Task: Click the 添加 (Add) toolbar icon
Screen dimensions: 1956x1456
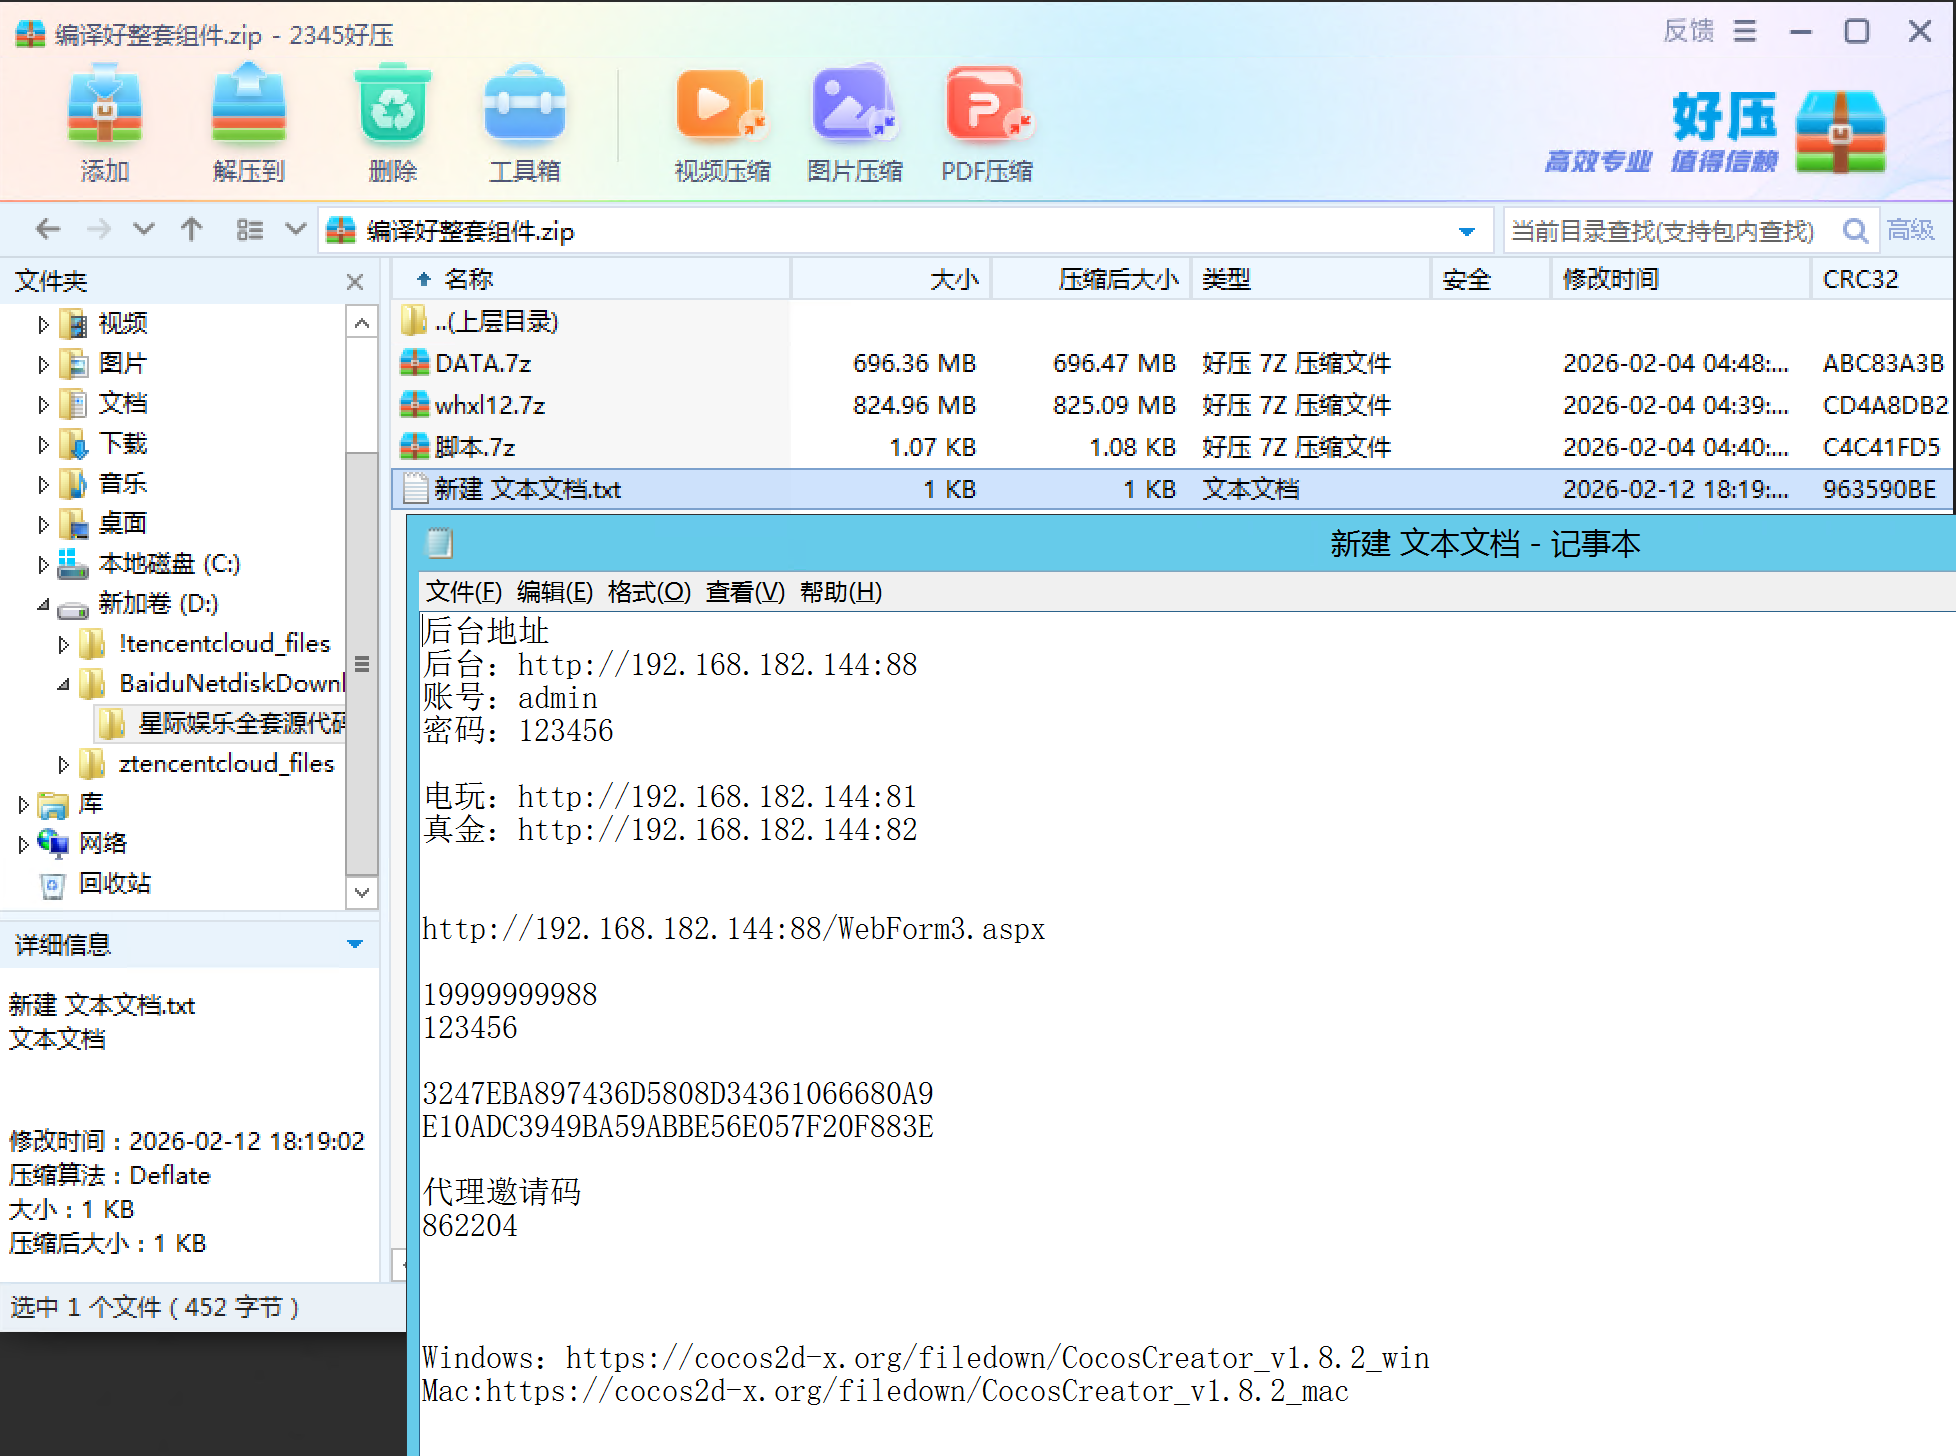Action: point(105,123)
